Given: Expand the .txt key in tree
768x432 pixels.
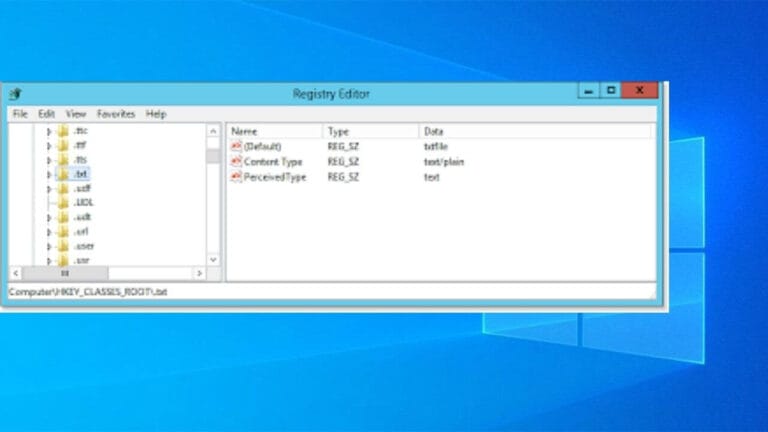Looking at the screenshot, I should (x=48, y=174).
